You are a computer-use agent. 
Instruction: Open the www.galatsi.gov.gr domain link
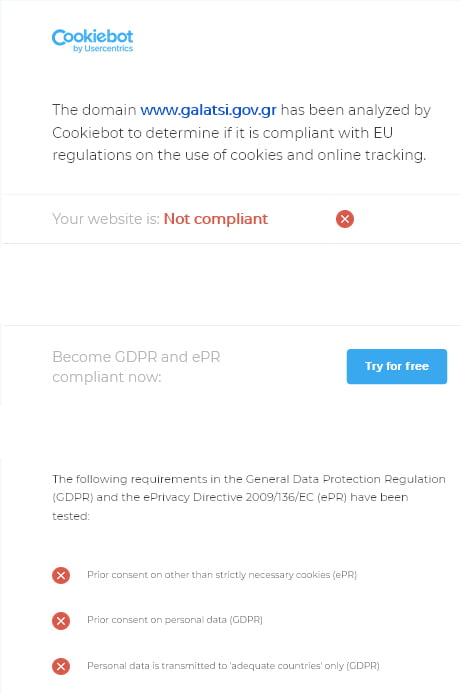pyautogui.click(x=208, y=110)
